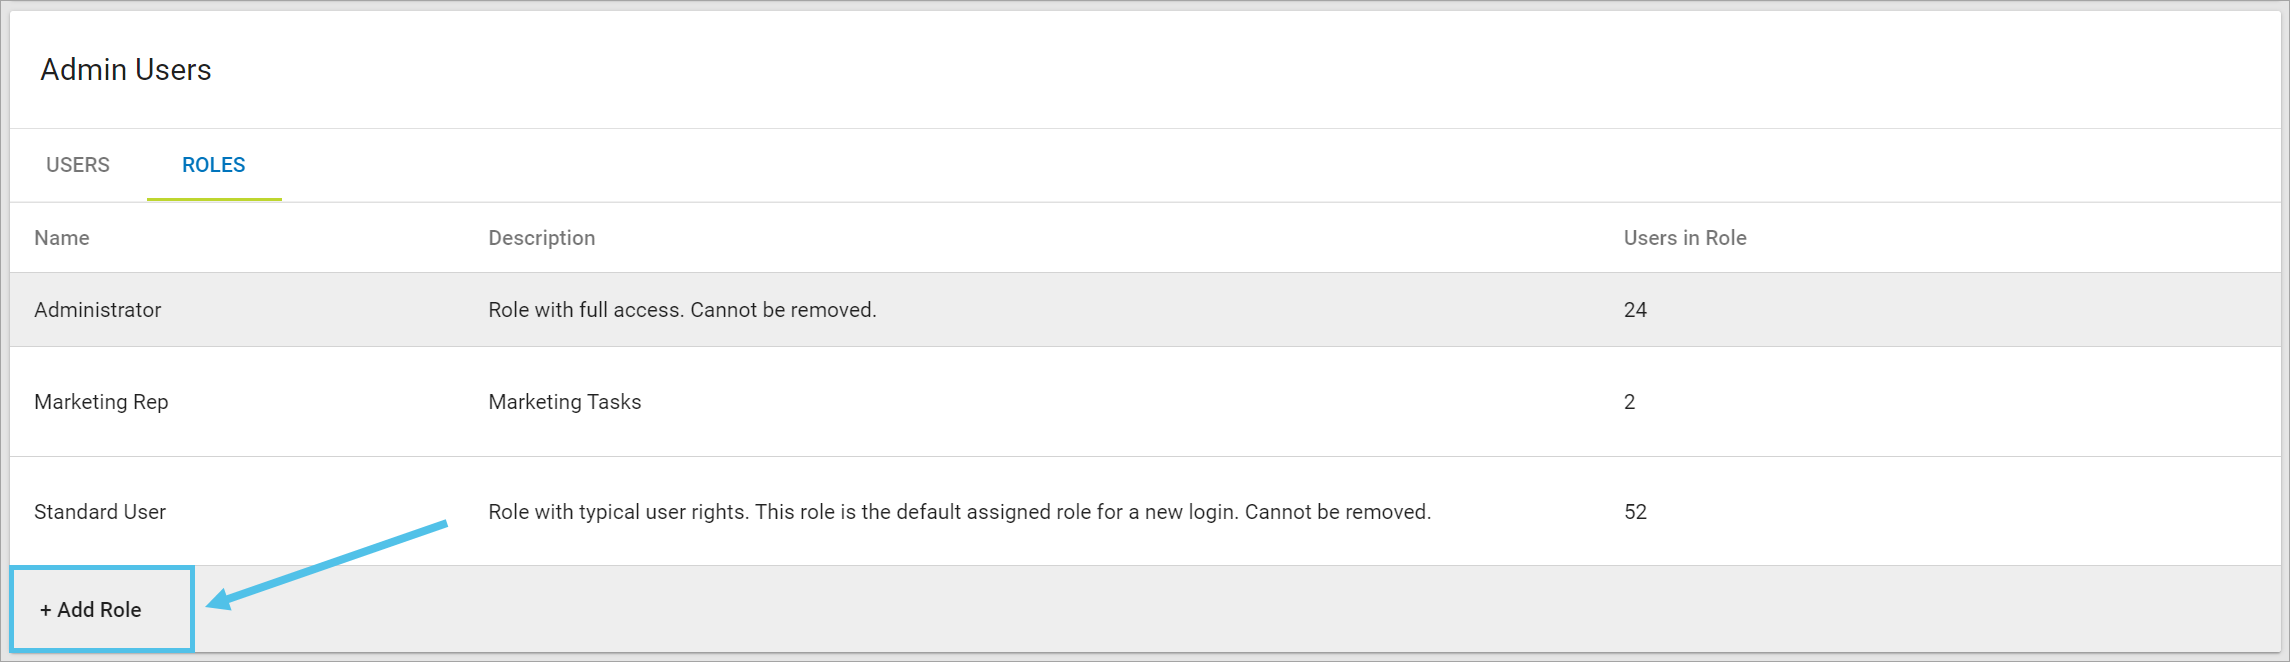Click the Administrator role name
The width and height of the screenshot is (2290, 662).
[x=97, y=310]
